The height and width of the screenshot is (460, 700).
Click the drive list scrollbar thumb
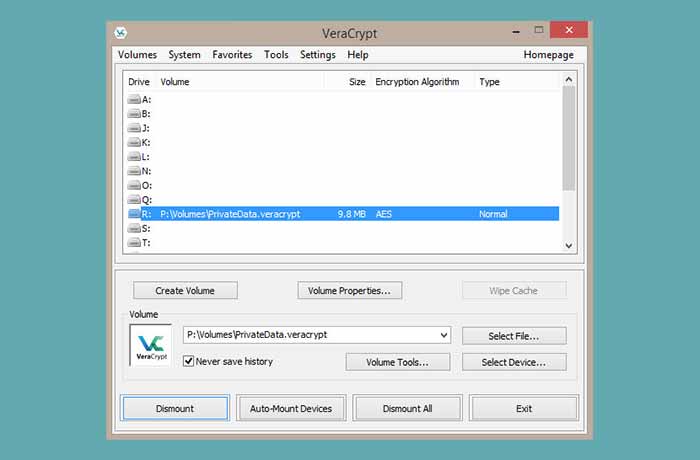point(568,138)
